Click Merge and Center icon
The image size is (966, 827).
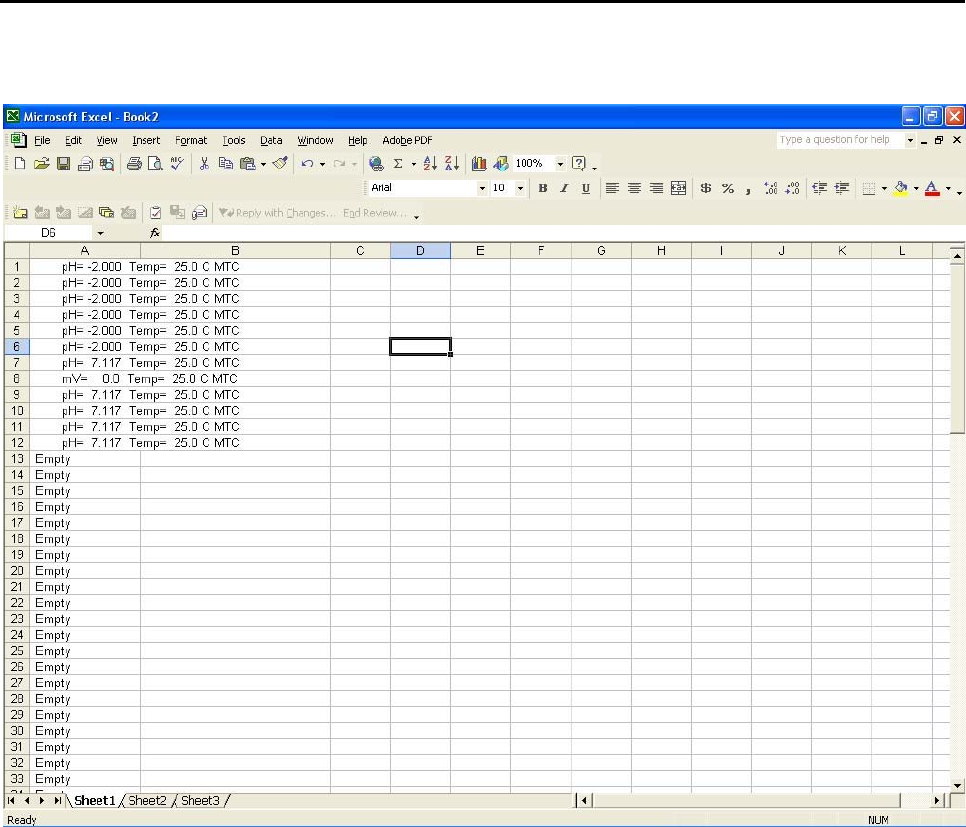[679, 188]
